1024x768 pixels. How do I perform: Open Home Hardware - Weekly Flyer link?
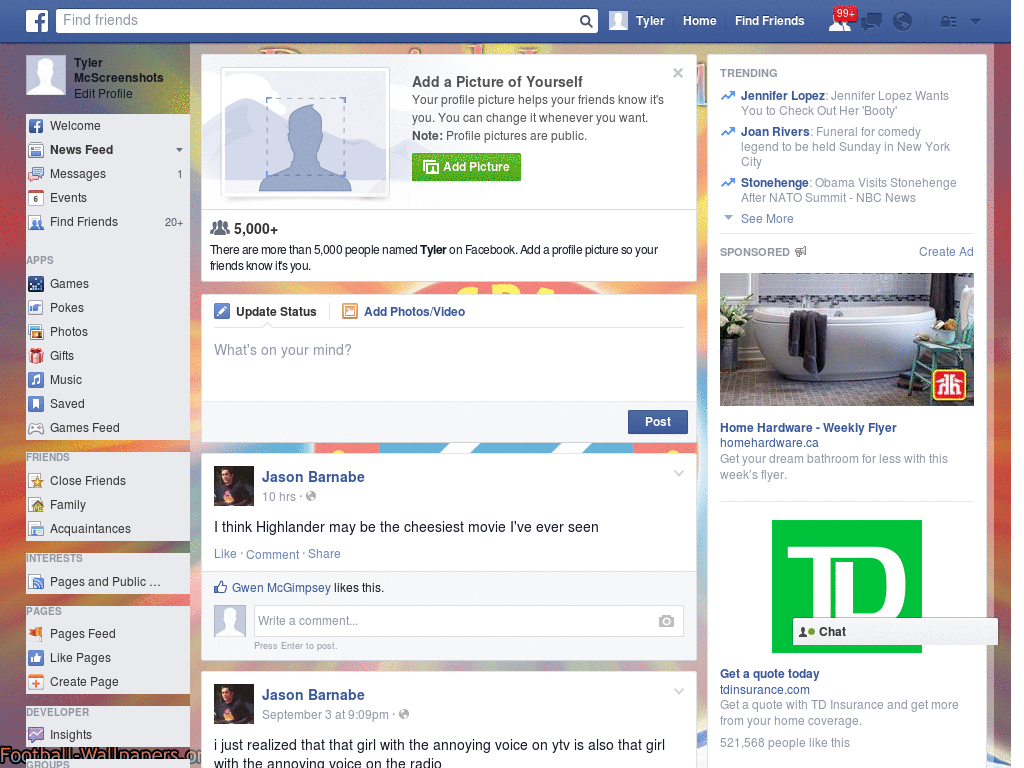click(808, 428)
